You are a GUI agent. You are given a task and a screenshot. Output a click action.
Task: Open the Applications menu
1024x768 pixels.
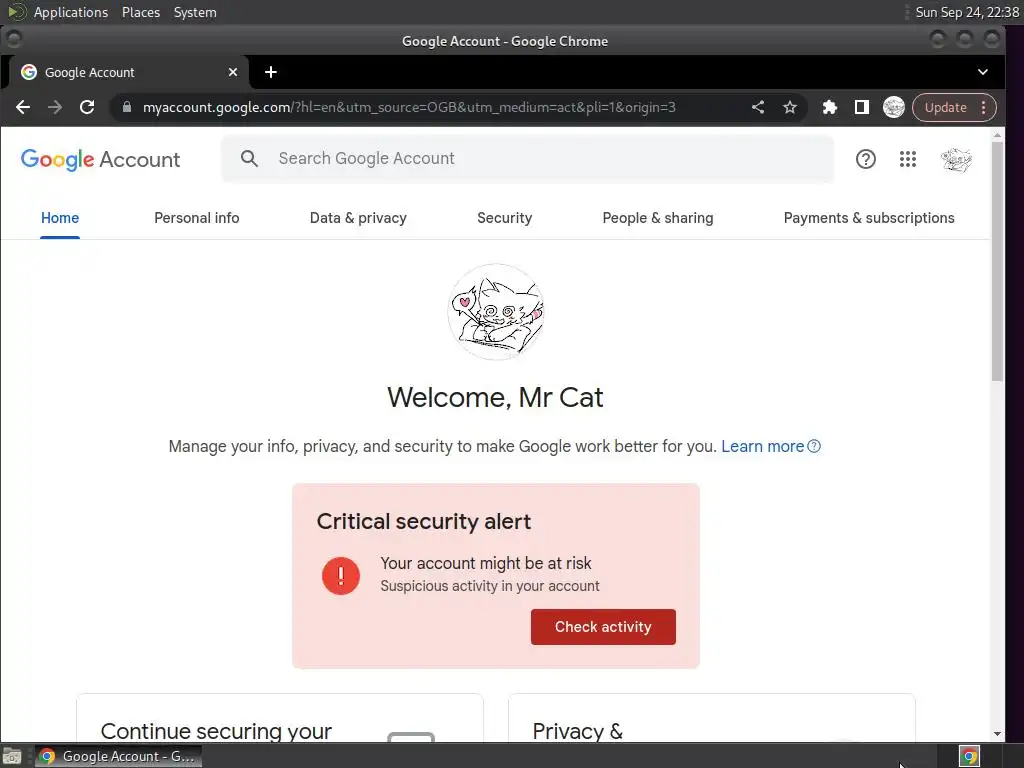click(x=71, y=12)
